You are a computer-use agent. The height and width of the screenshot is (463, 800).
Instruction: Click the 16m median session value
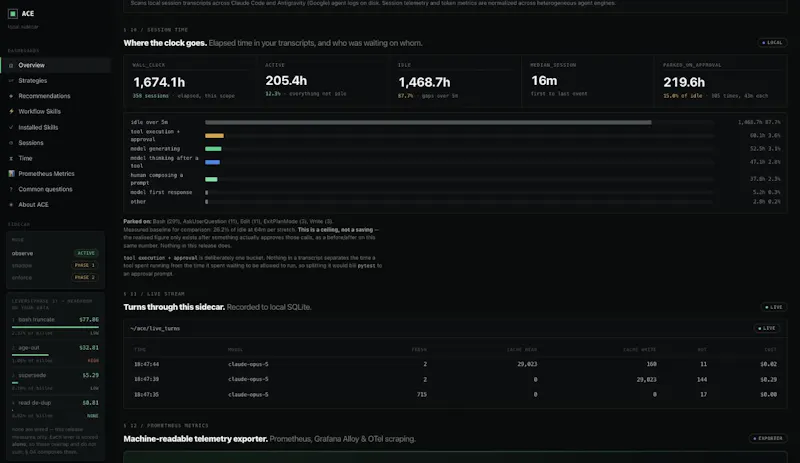coord(544,81)
